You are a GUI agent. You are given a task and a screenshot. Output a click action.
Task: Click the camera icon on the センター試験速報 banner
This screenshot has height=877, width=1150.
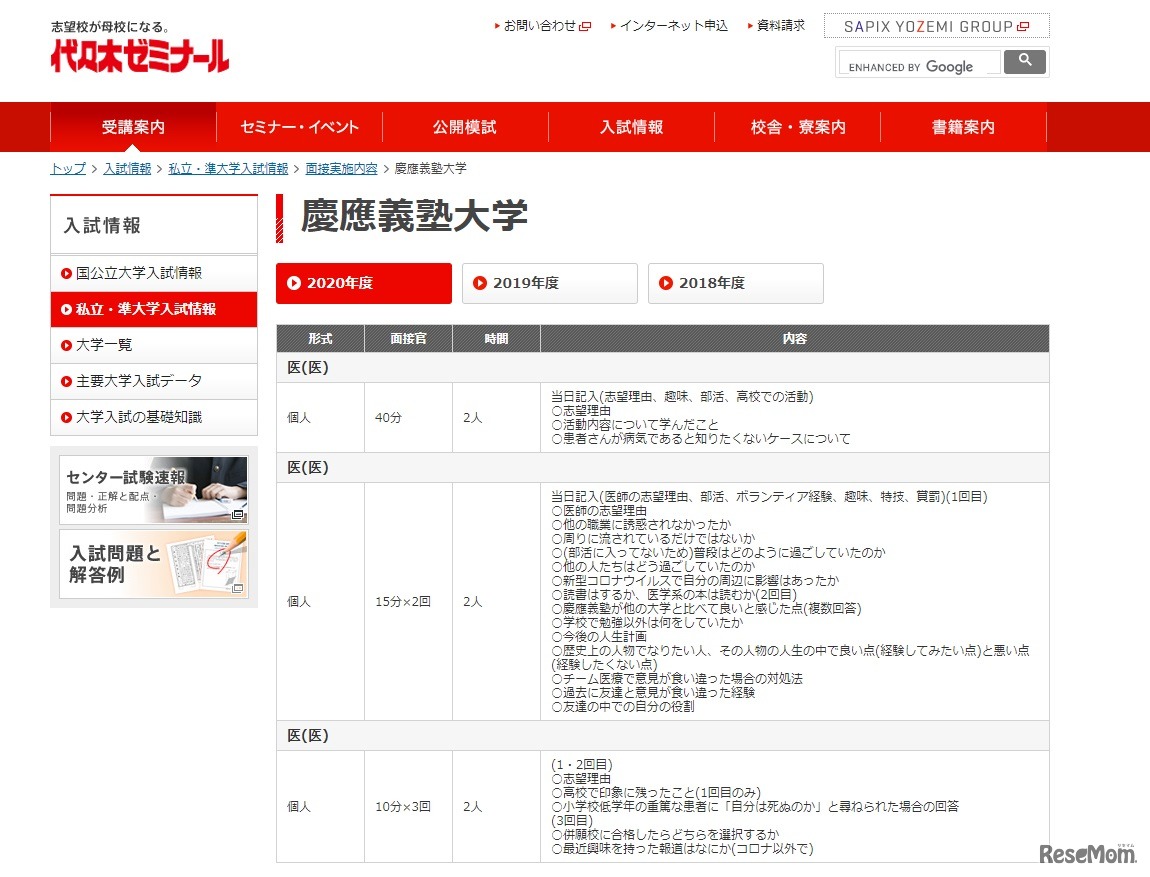click(237, 515)
